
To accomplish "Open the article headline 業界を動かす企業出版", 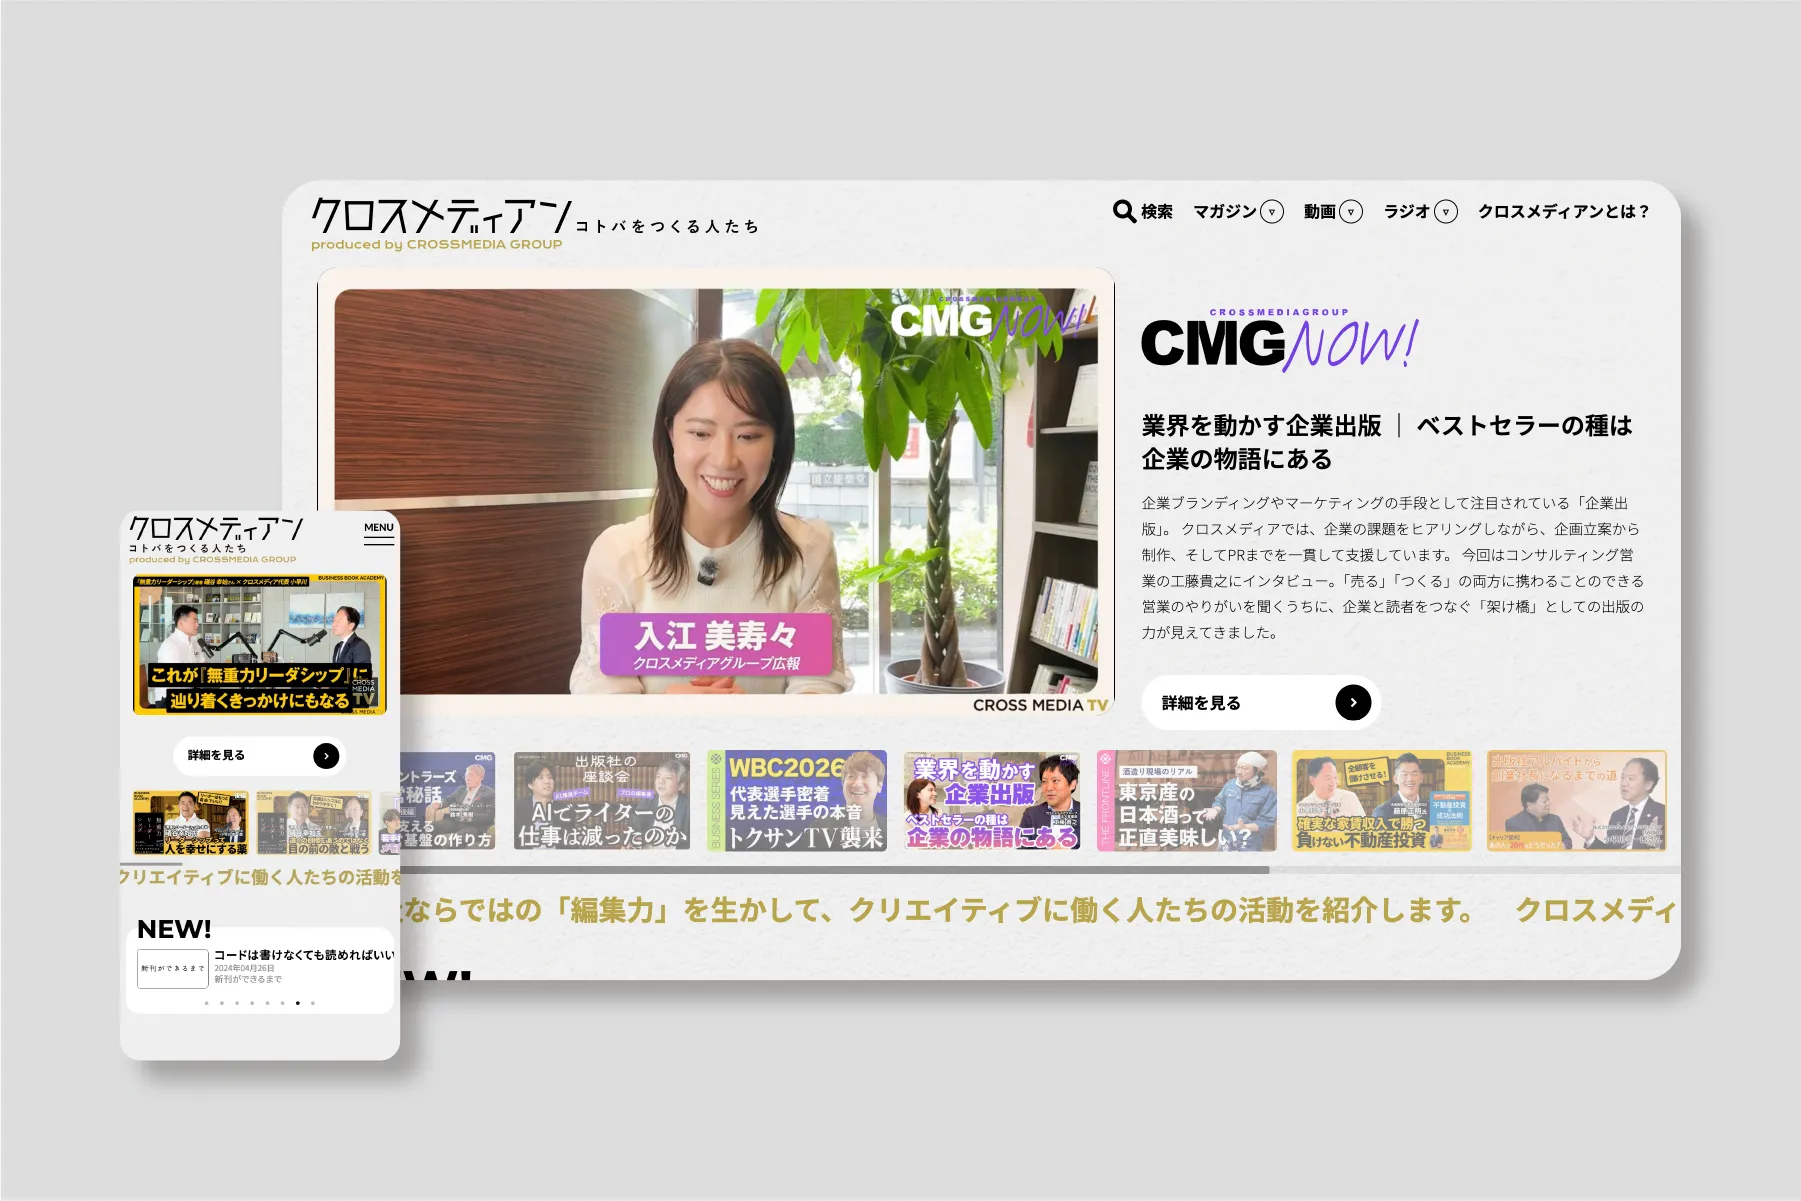I will (1387, 442).
